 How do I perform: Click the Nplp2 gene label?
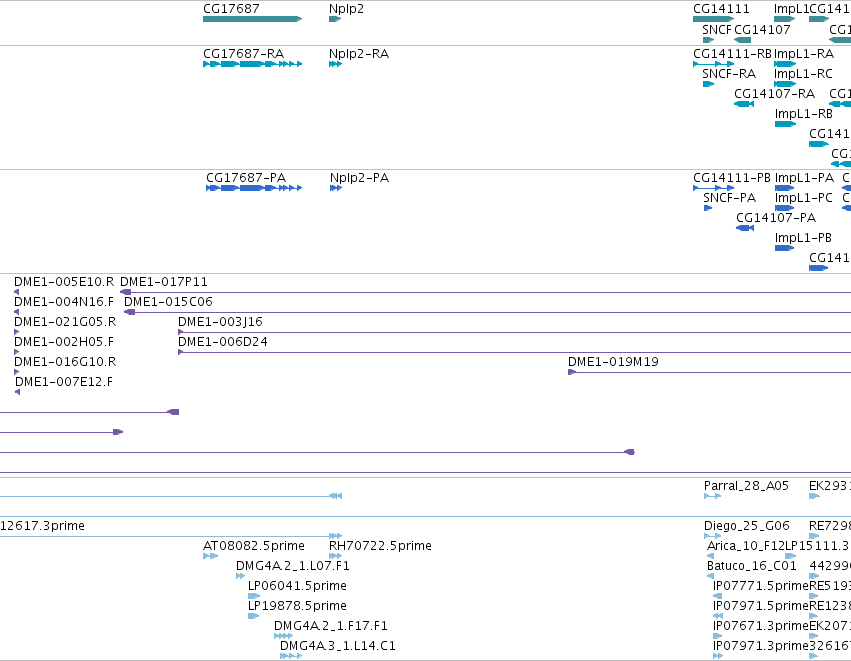point(346,9)
